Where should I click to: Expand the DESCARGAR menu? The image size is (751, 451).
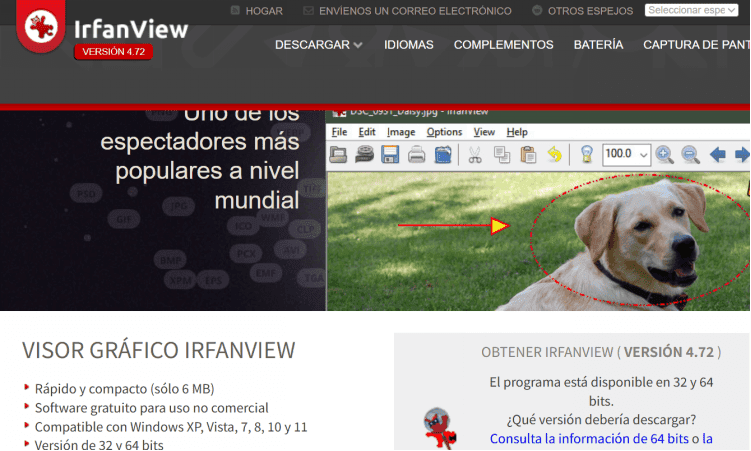coord(319,45)
